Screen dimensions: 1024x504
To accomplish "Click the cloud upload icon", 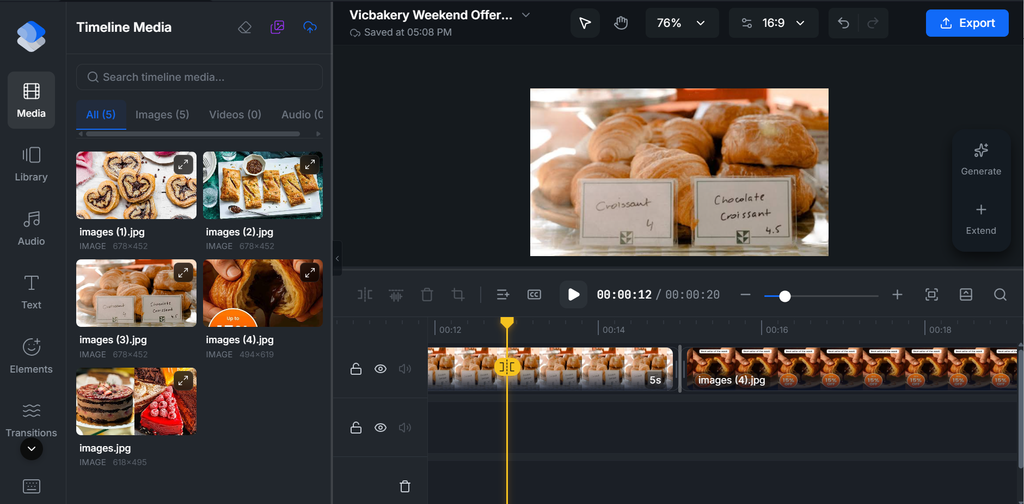I will pos(310,27).
